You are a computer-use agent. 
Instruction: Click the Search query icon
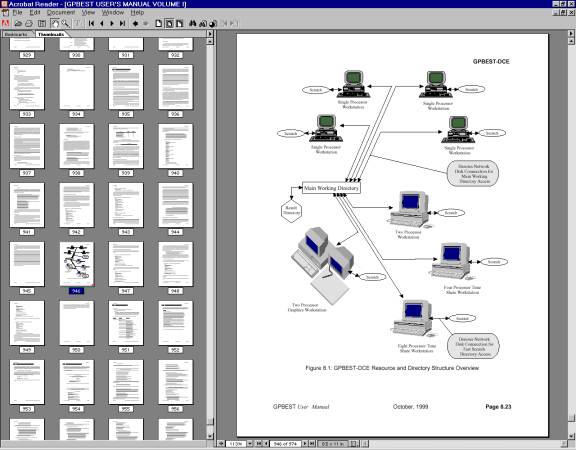coord(202,24)
